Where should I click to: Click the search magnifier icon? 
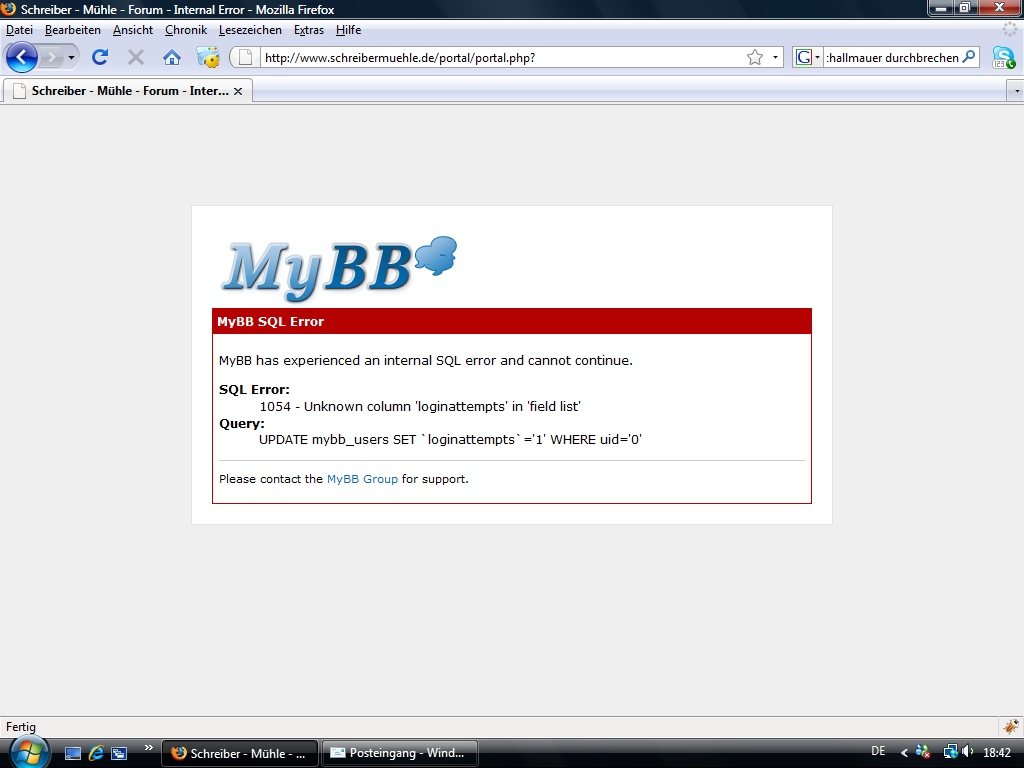[x=969, y=57]
